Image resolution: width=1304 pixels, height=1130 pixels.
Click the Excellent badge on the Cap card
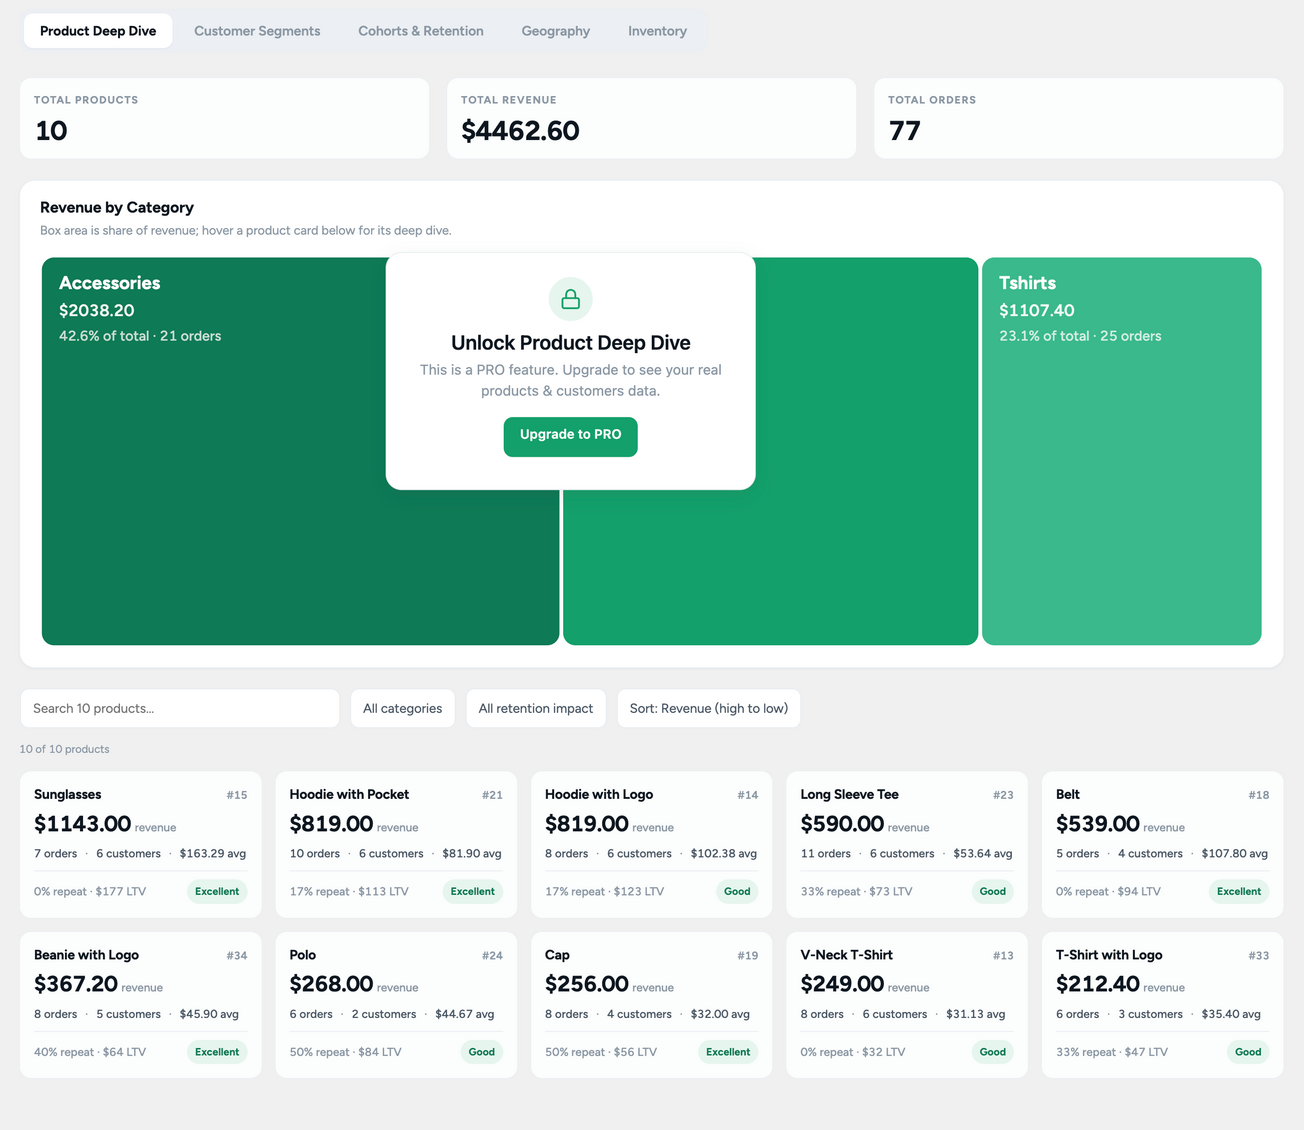tap(728, 1052)
